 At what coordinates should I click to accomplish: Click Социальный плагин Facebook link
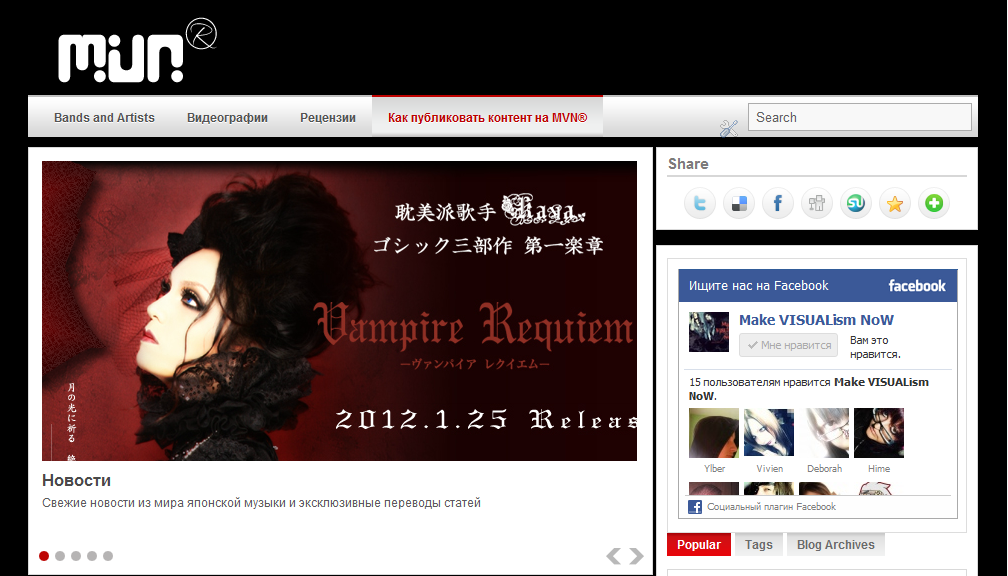click(771, 507)
